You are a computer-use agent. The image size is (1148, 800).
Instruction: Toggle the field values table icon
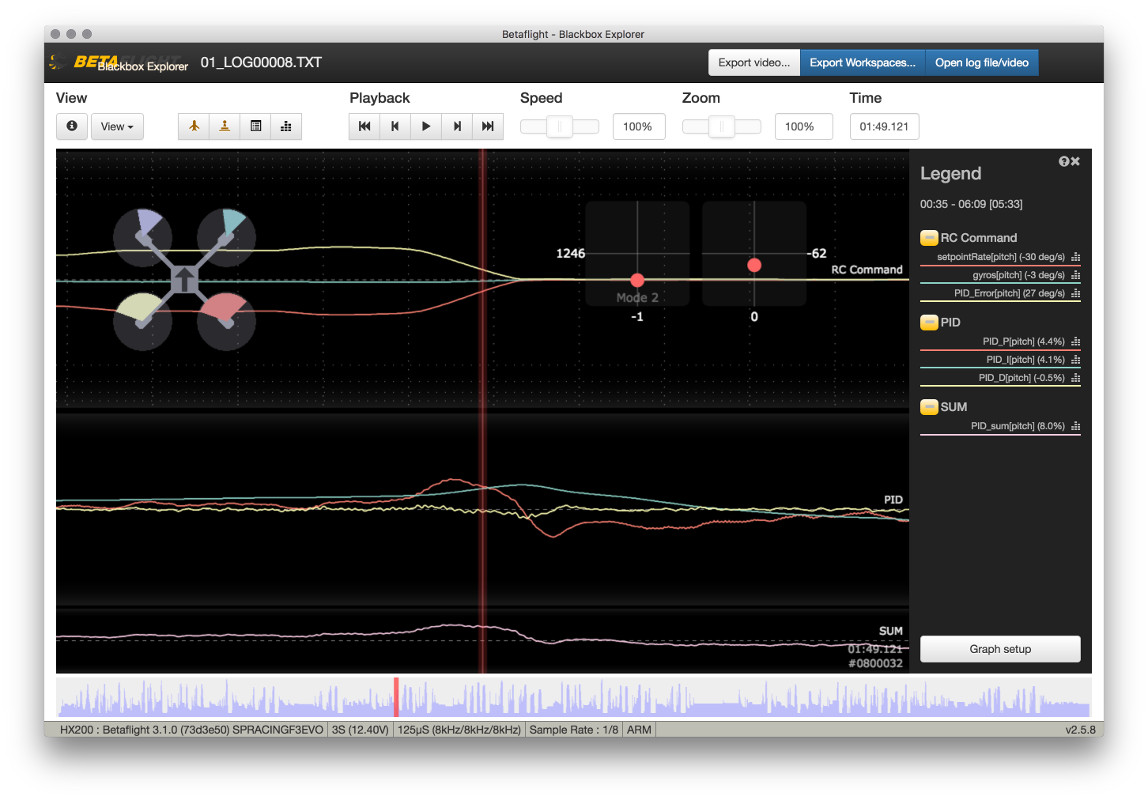[256, 126]
